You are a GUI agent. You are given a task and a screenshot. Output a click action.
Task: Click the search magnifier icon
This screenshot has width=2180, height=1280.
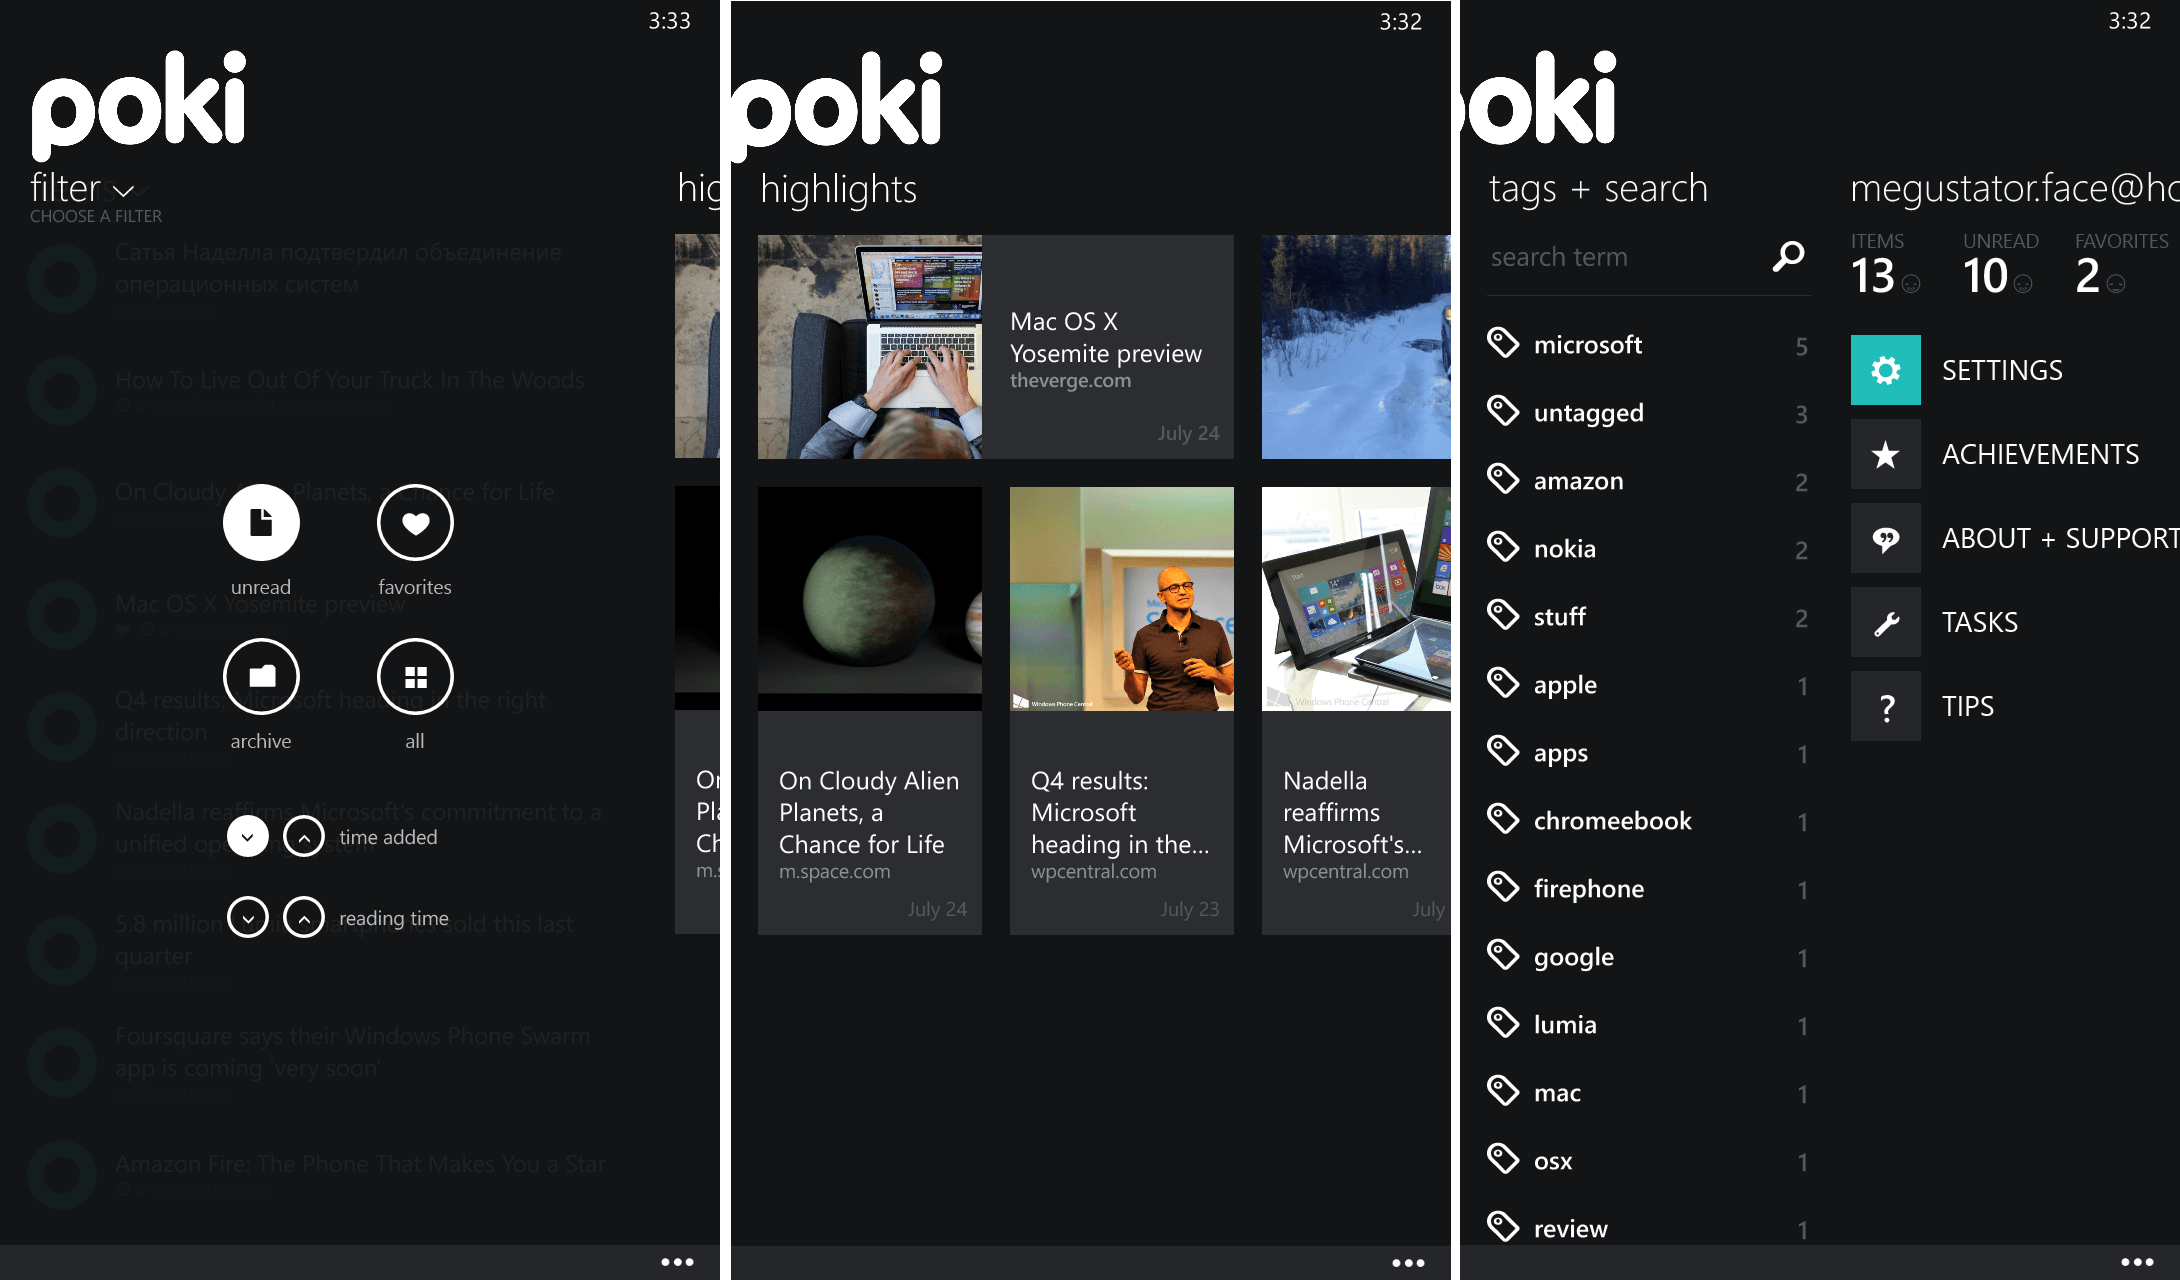click(x=1788, y=257)
